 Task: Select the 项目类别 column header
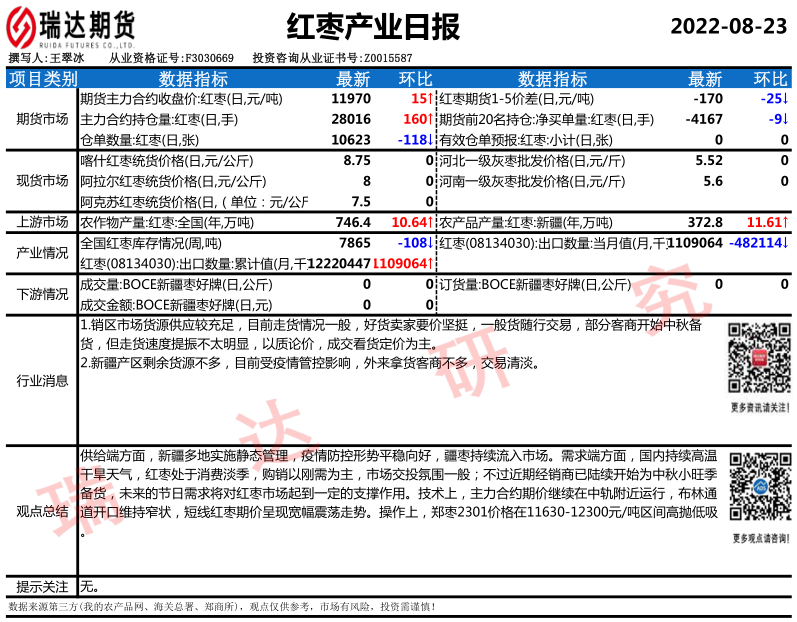click(x=42, y=79)
